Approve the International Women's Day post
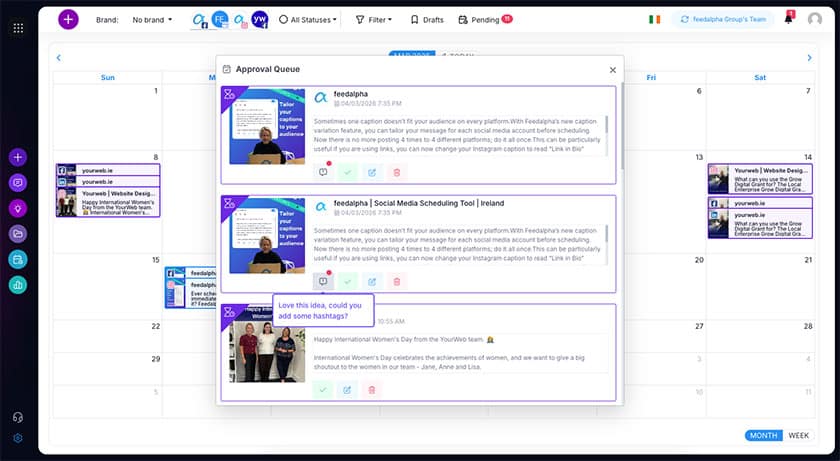The height and width of the screenshot is (461, 840). (322, 390)
